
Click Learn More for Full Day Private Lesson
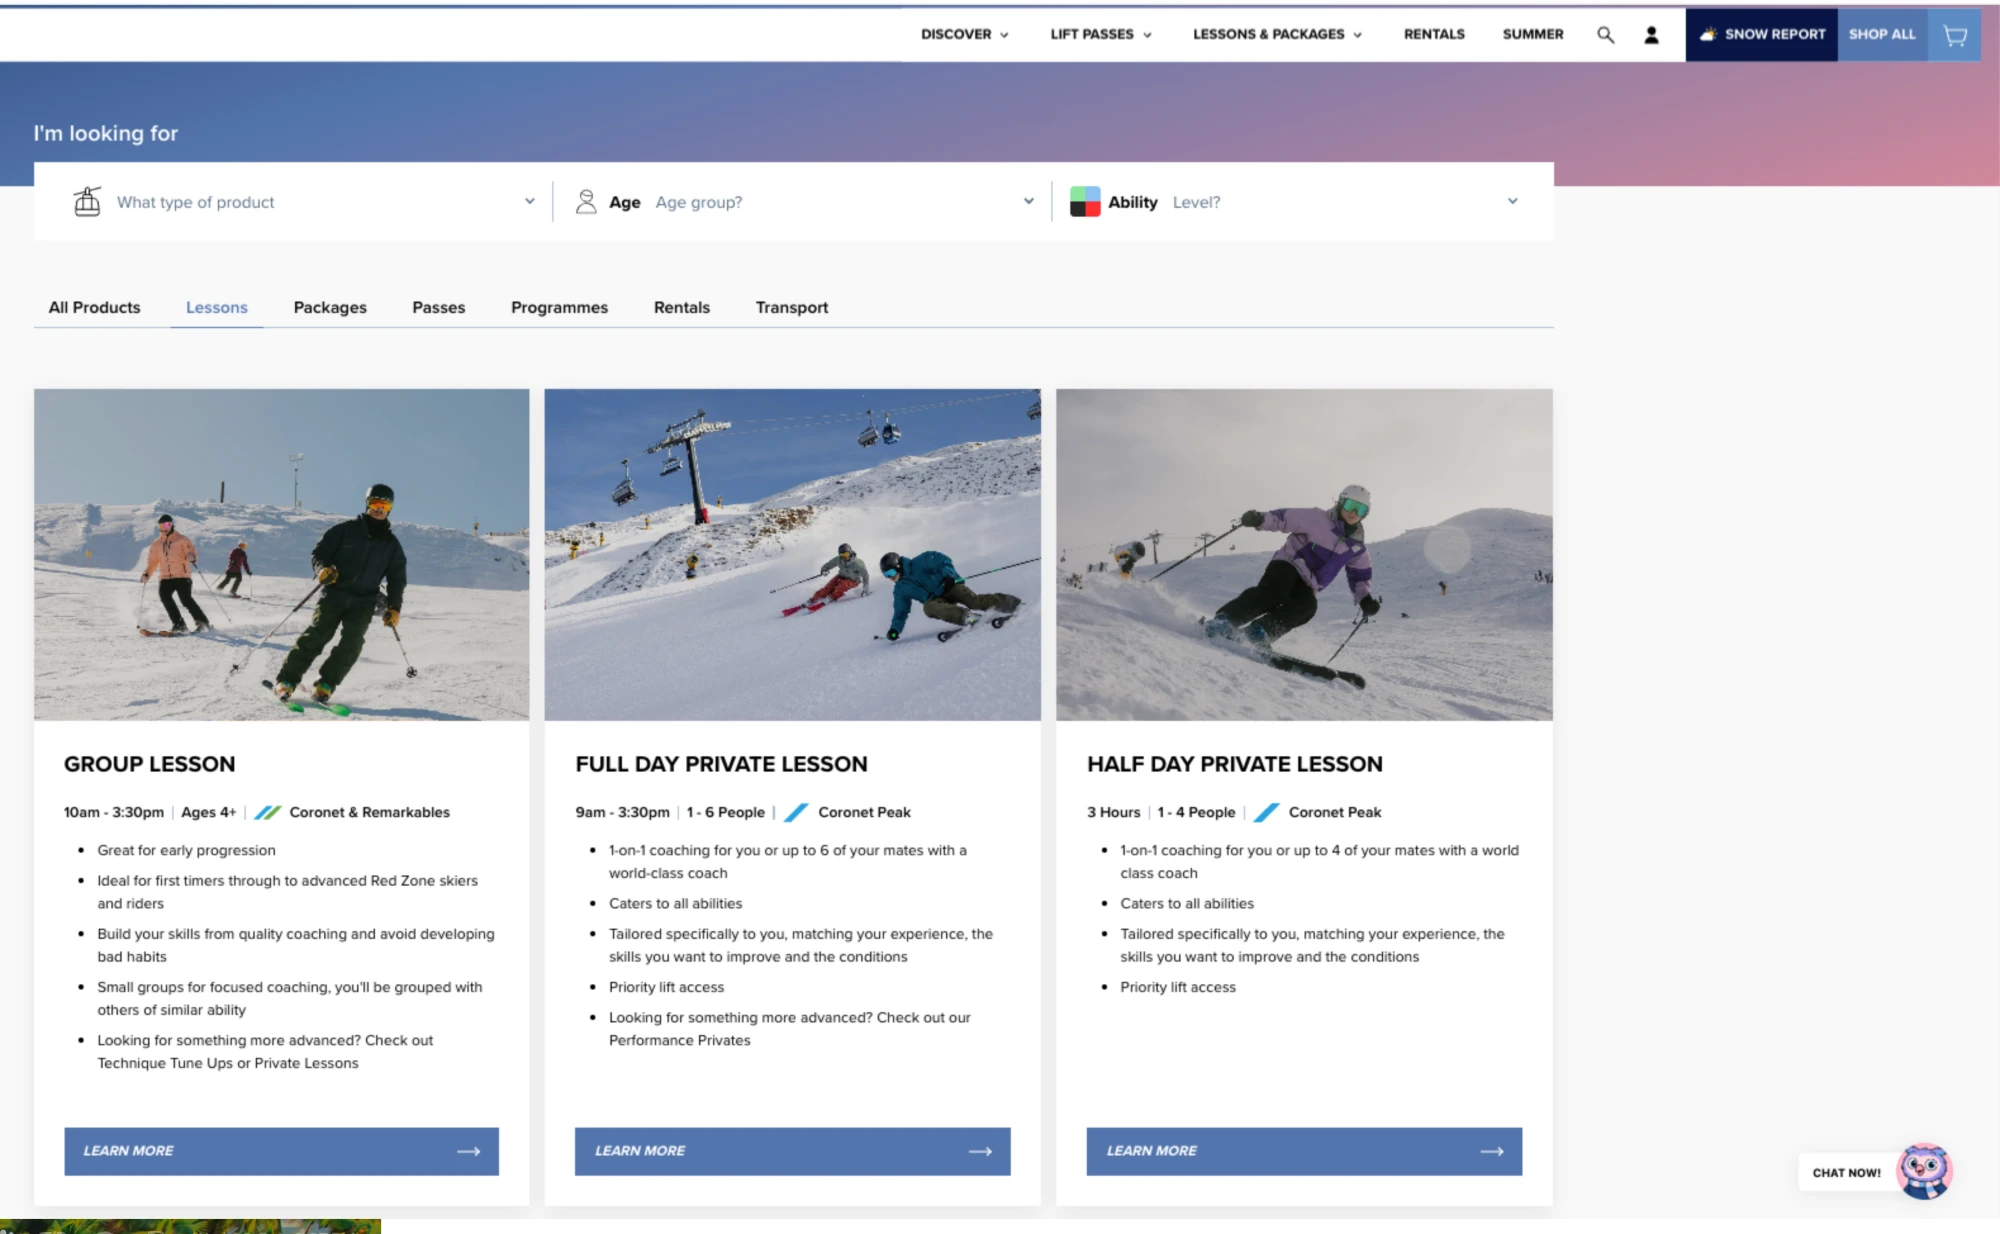pyautogui.click(x=792, y=1151)
